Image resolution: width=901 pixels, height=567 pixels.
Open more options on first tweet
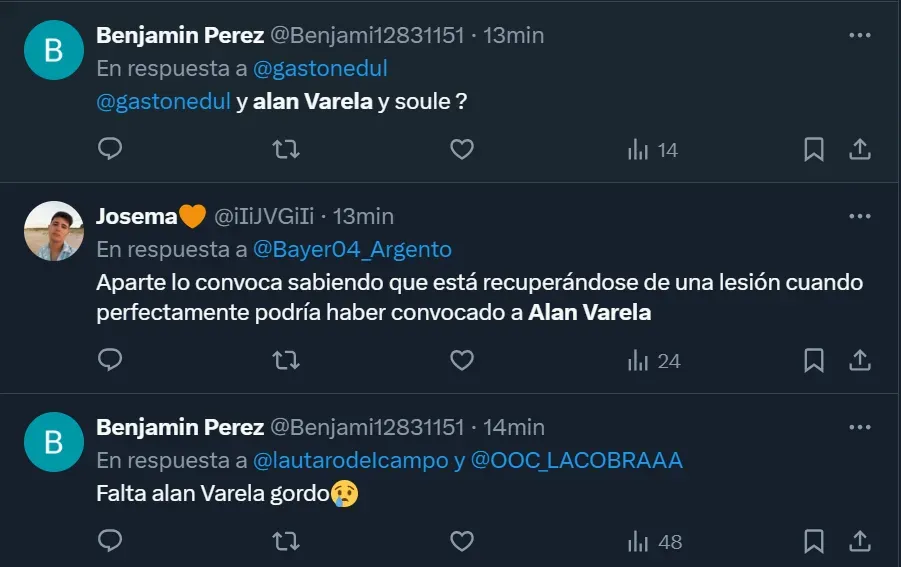859,35
